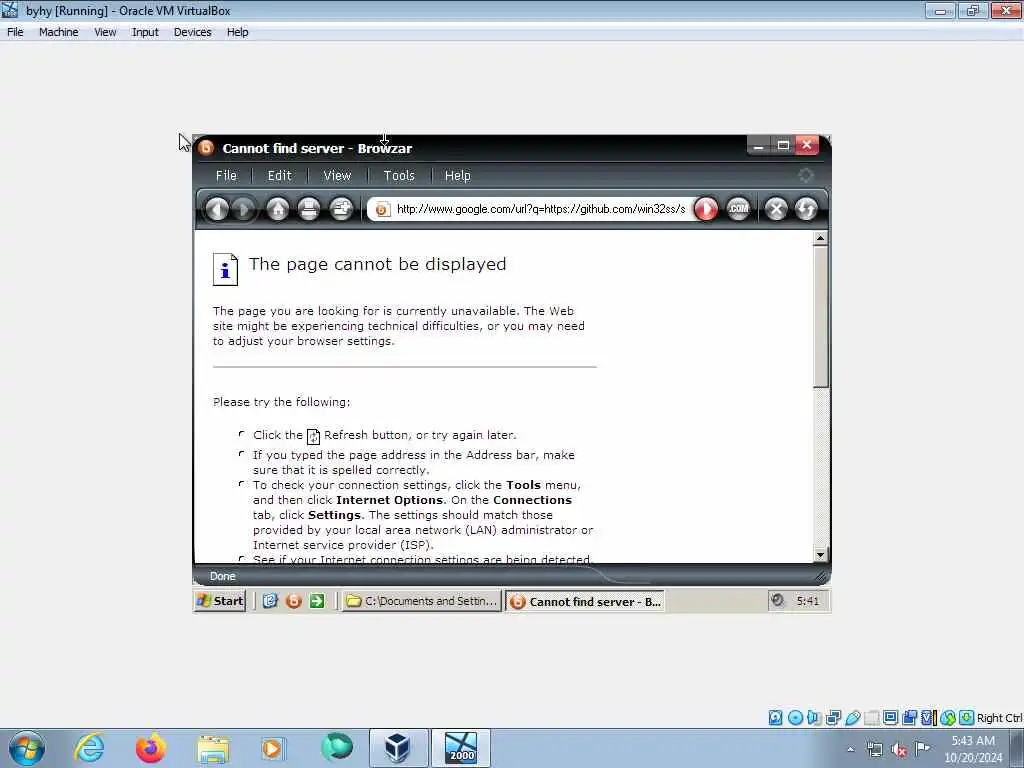Open Browzar's View menu
The image size is (1024, 768).
(x=337, y=176)
